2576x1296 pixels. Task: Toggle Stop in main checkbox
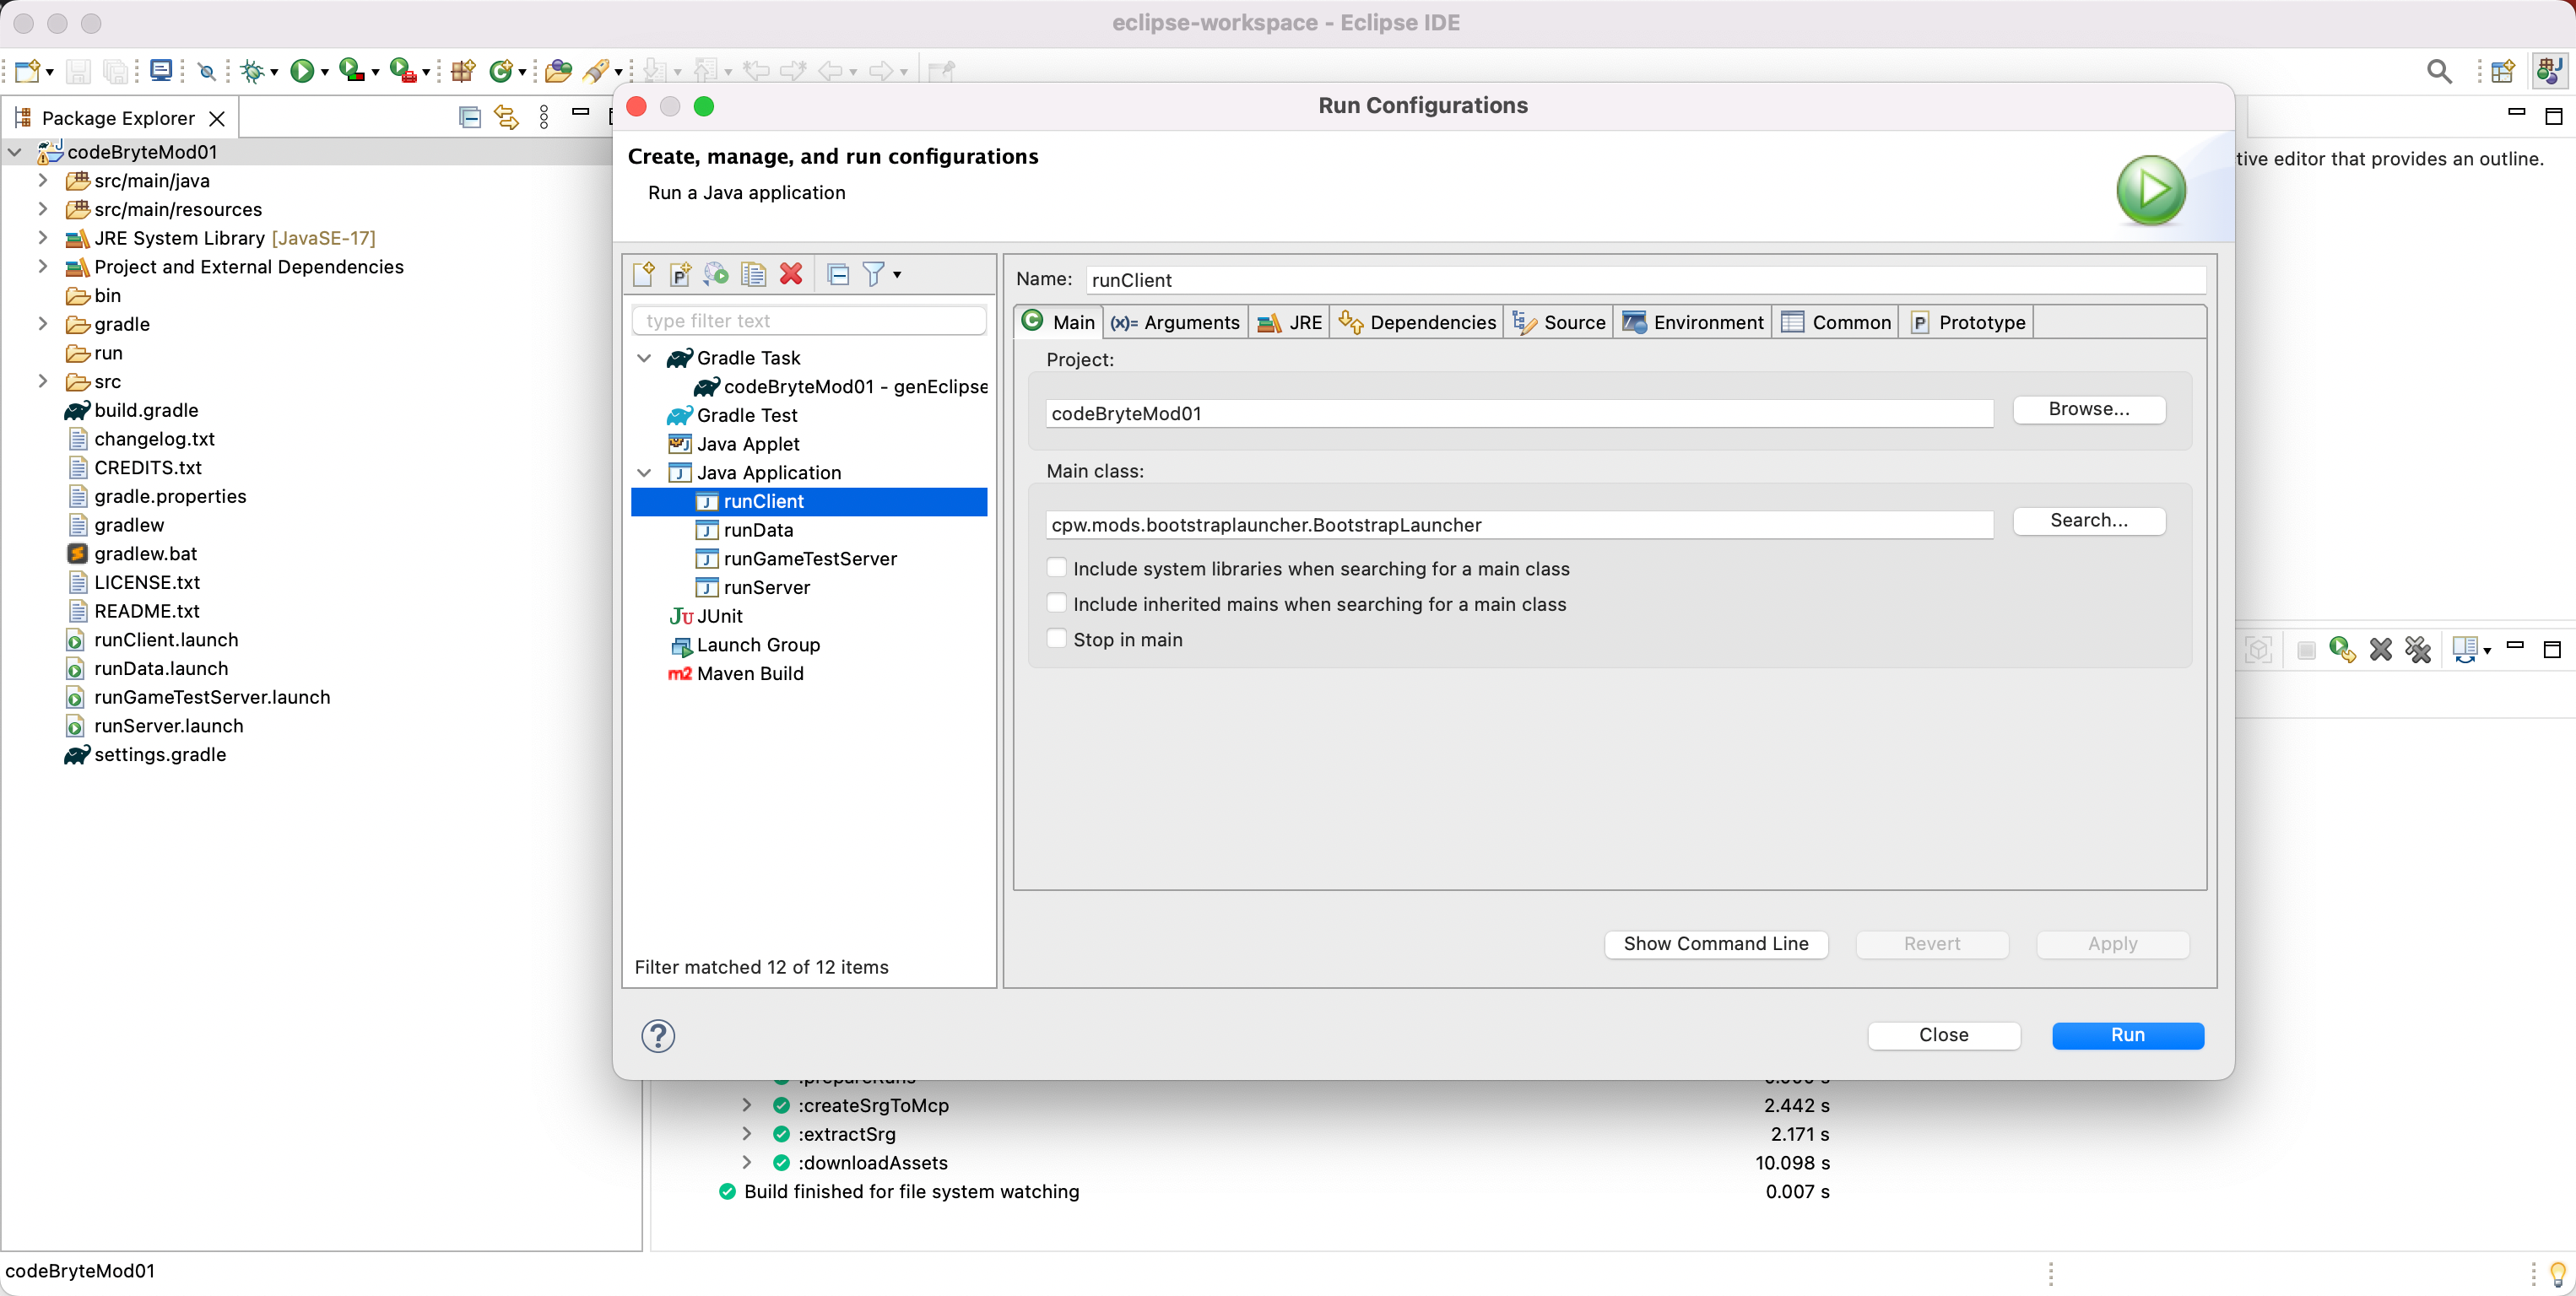pyautogui.click(x=1056, y=639)
